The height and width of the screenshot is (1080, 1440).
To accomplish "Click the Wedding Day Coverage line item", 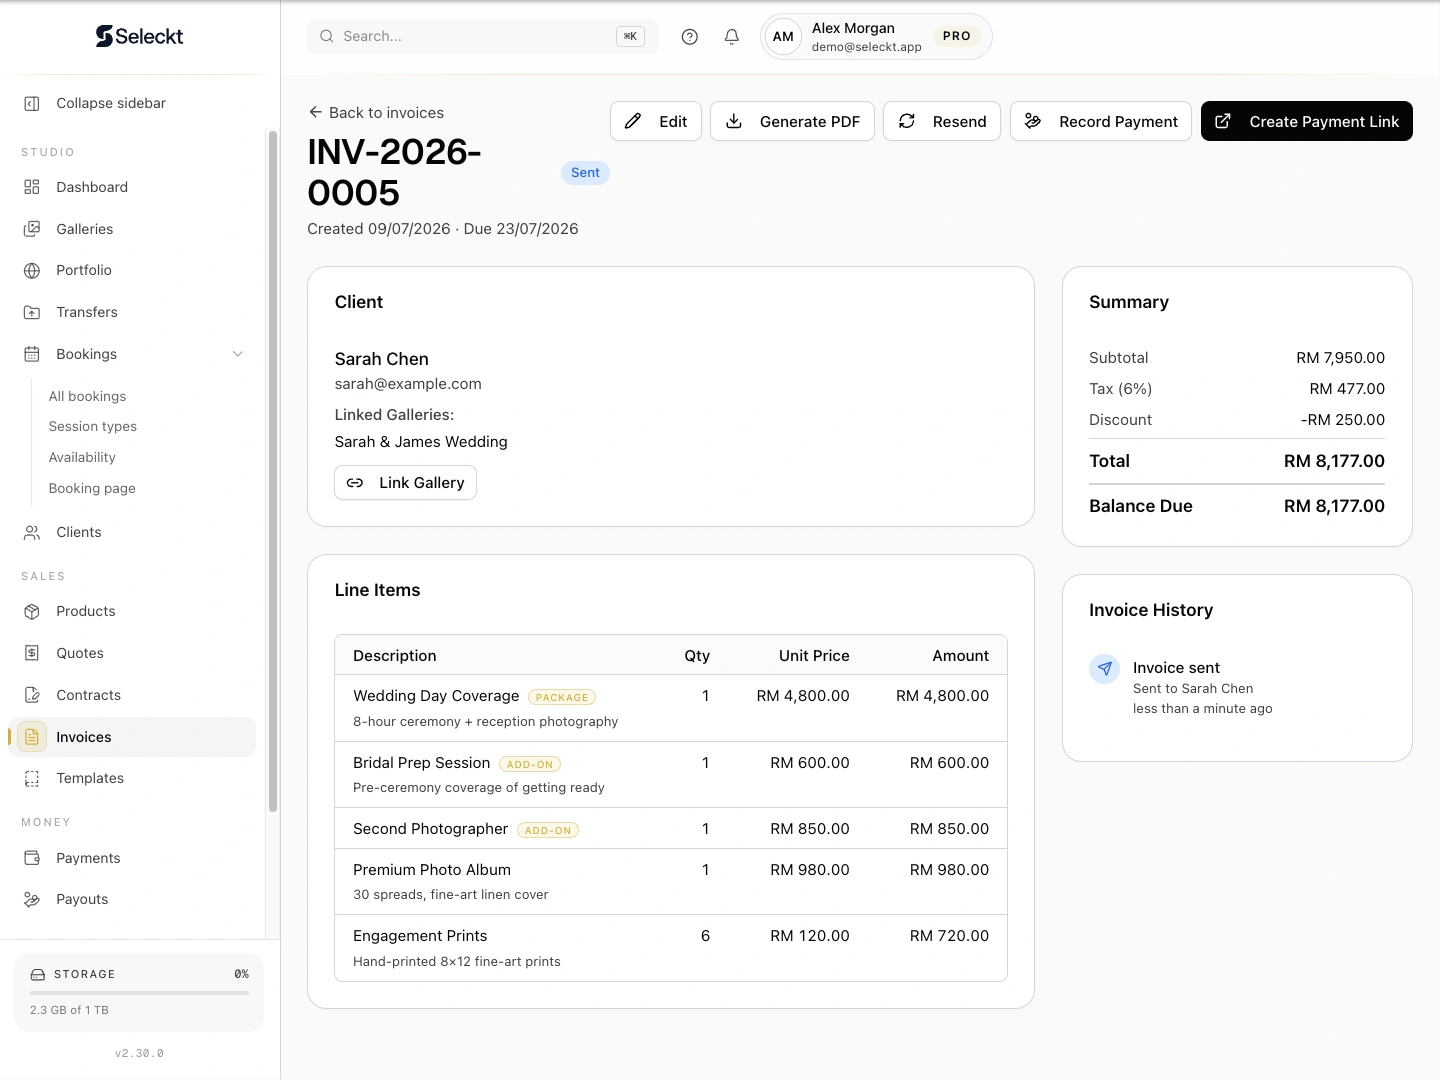I will point(671,708).
